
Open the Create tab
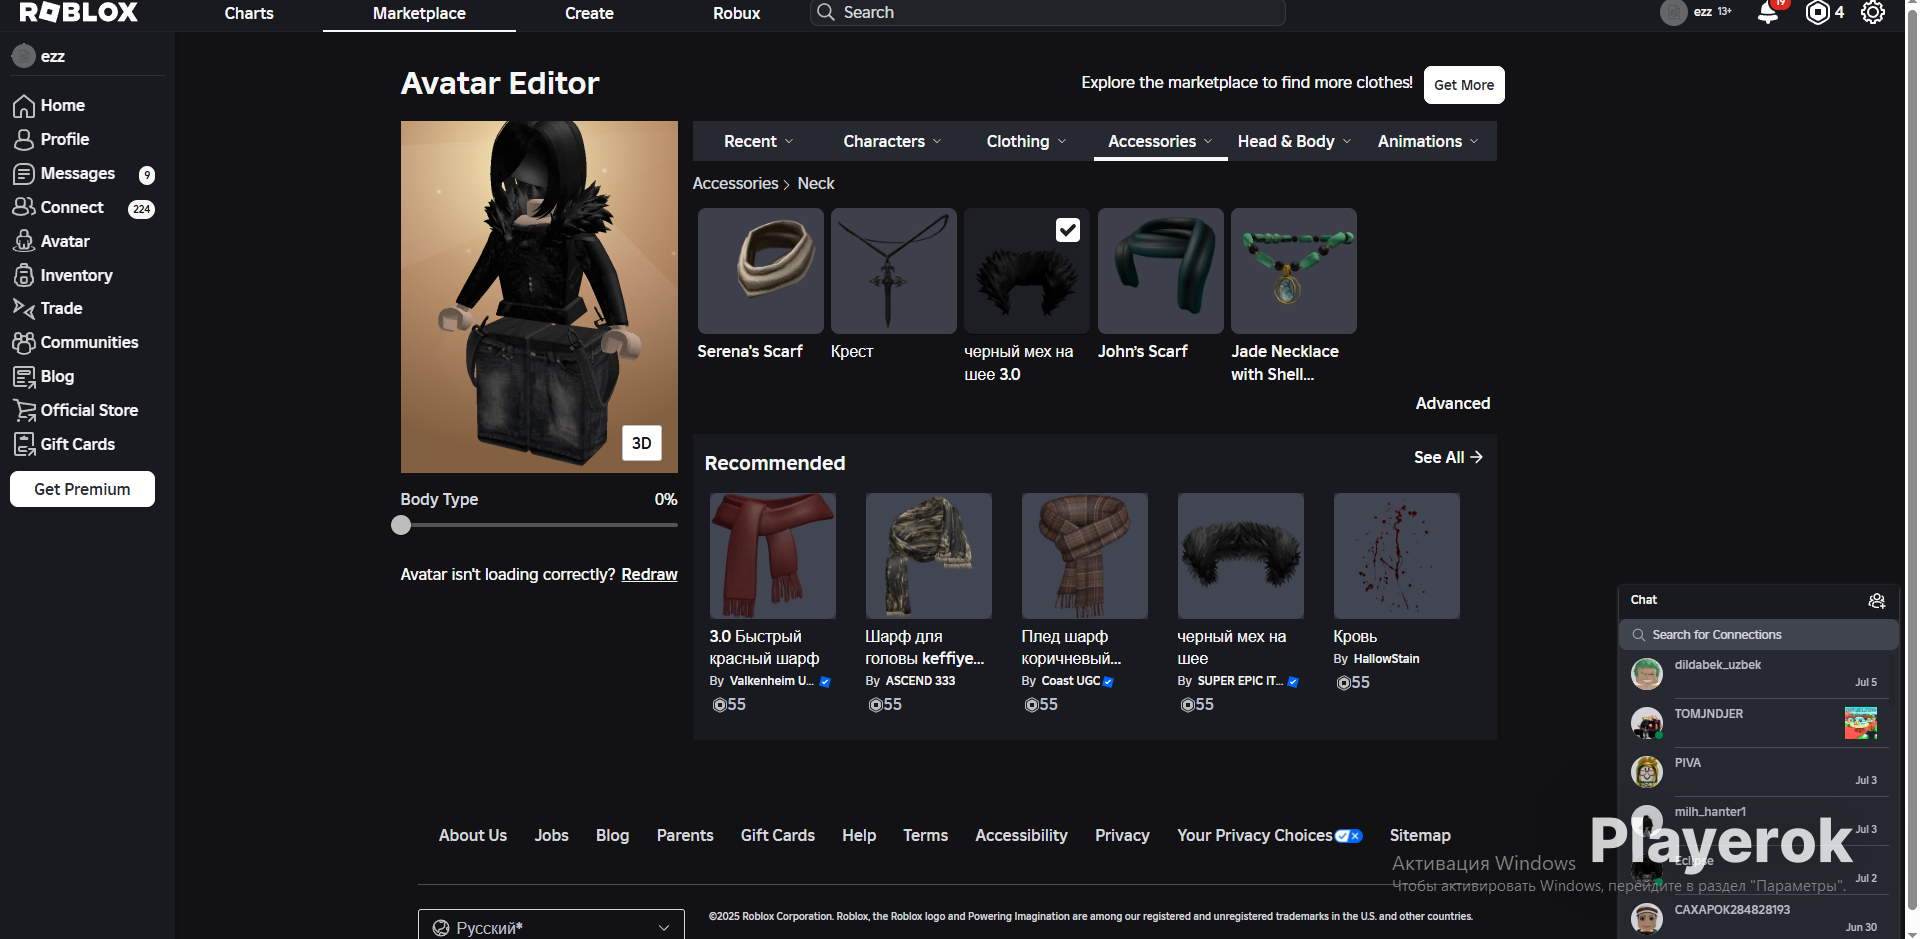[x=589, y=13]
